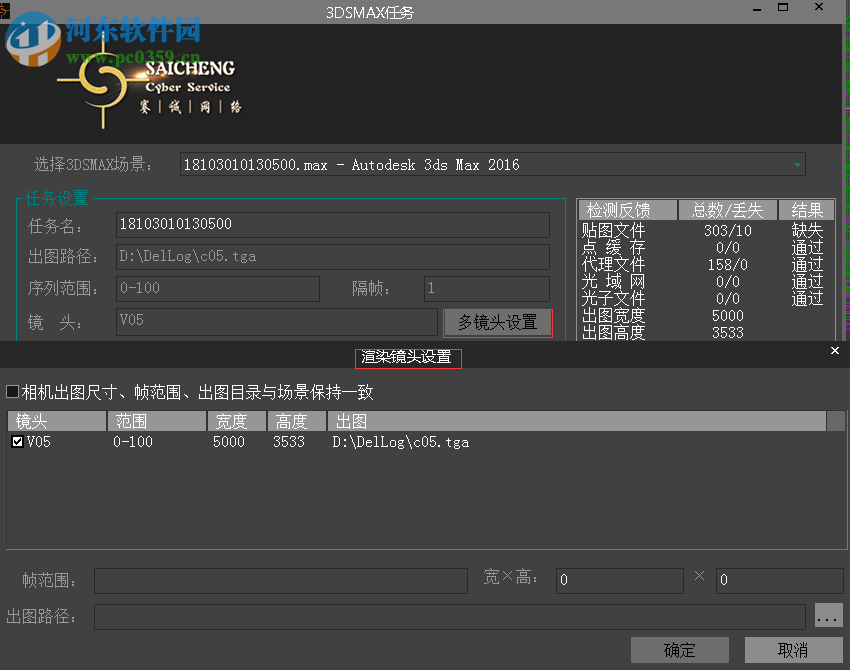Click the 宽度 column header
The image size is (850, 670).
click(237, 421)
